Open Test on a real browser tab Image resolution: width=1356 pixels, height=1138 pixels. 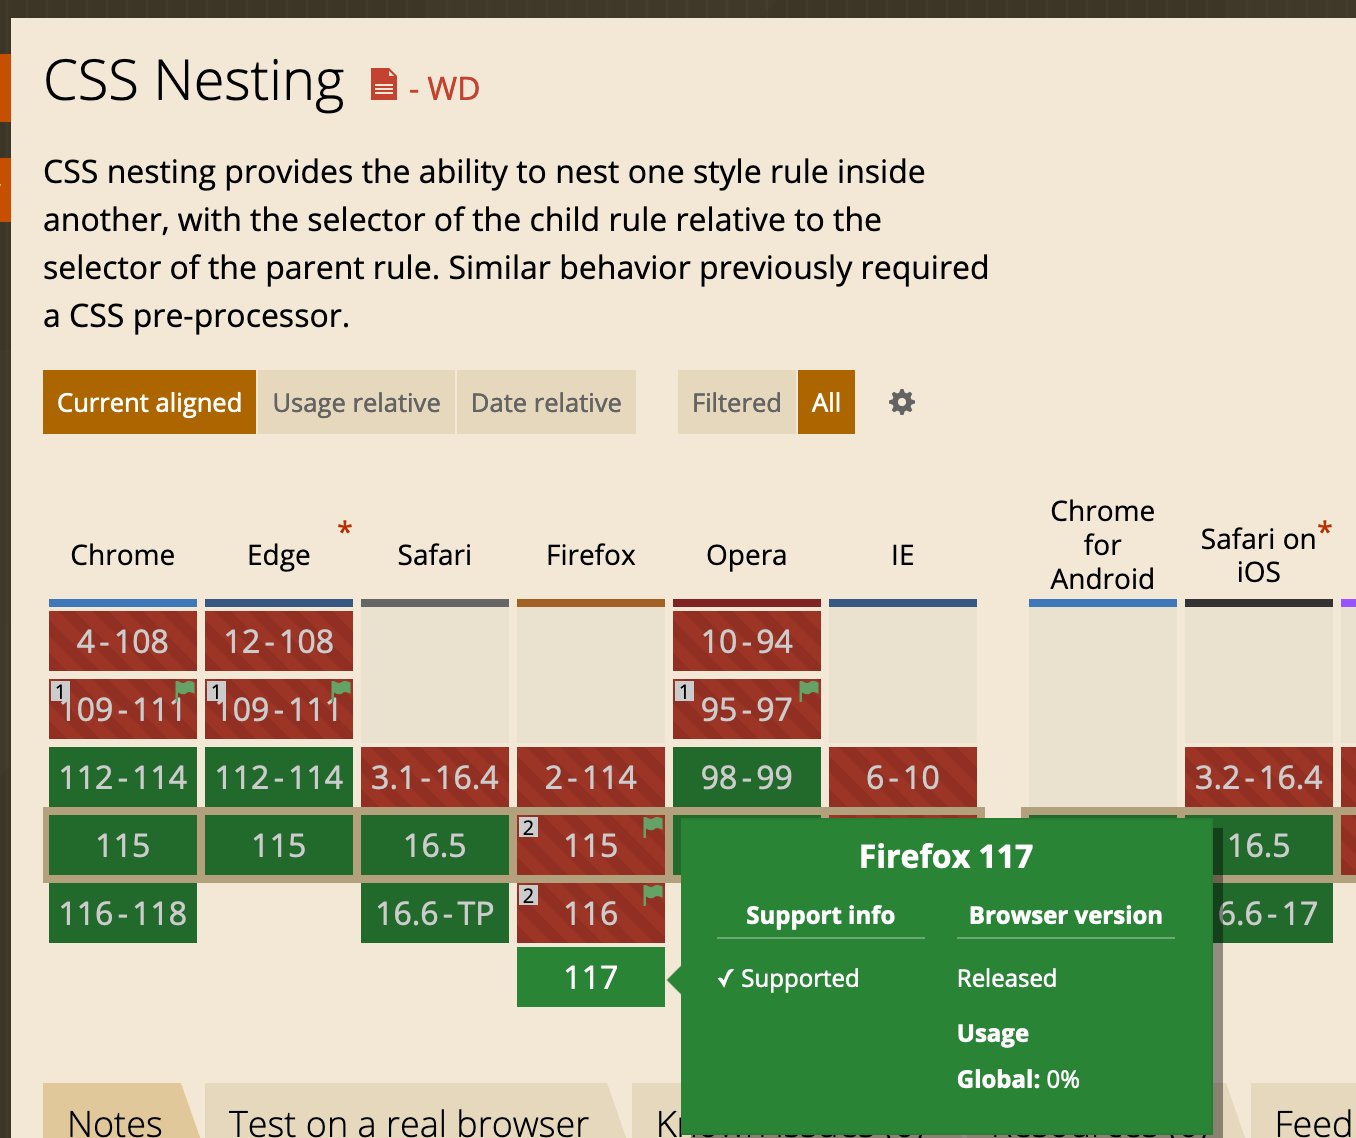point(408,1116)
